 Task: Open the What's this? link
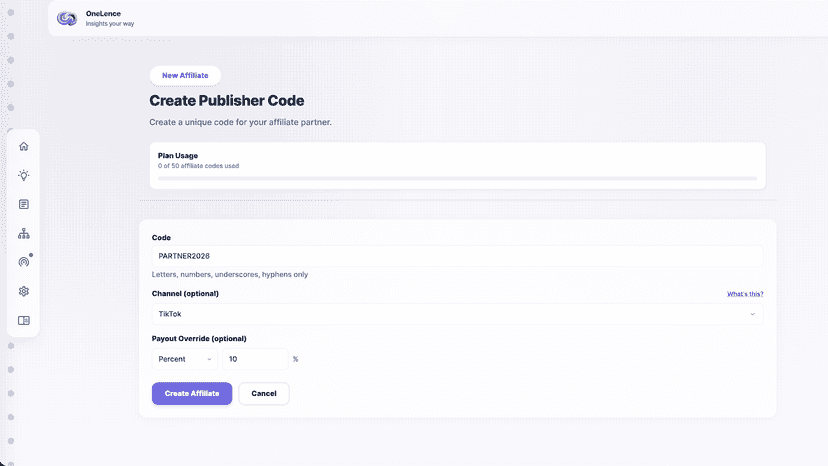[x=745, y=294]
